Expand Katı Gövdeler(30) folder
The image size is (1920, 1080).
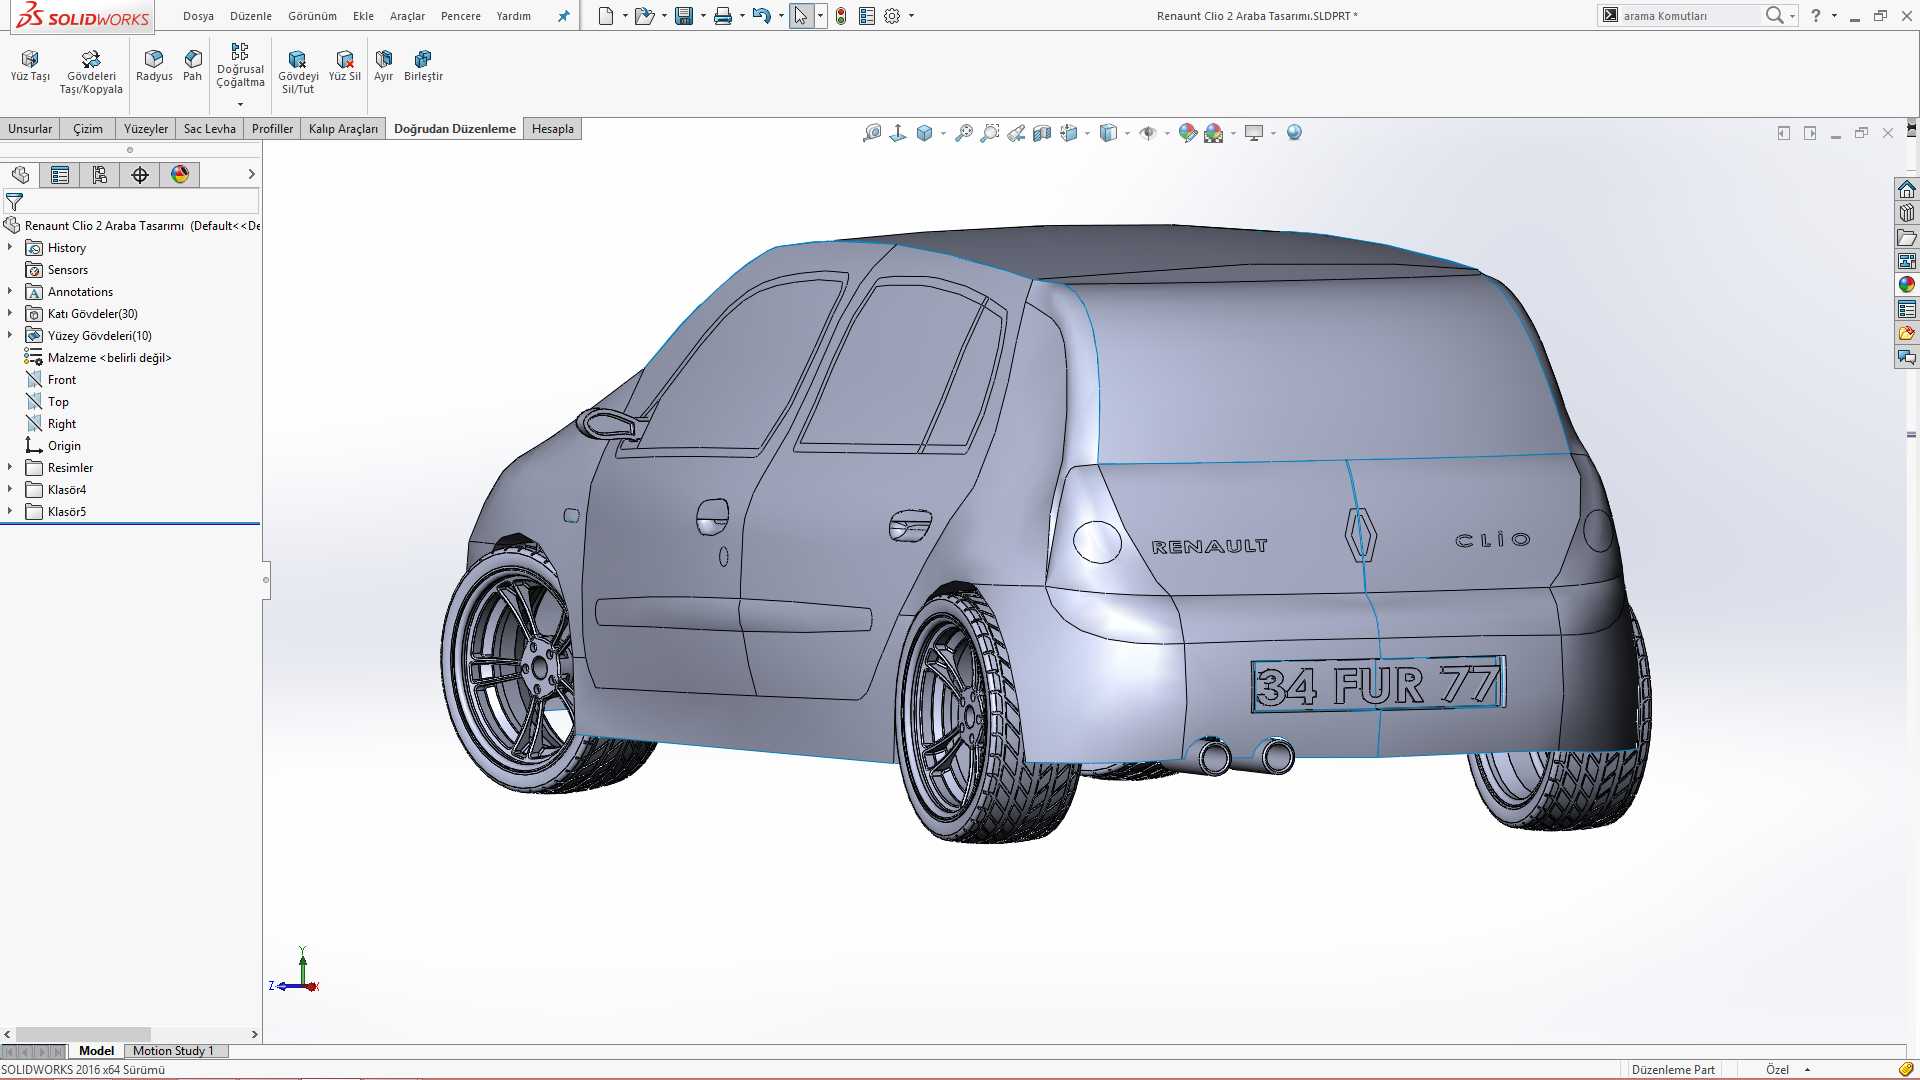10,313
